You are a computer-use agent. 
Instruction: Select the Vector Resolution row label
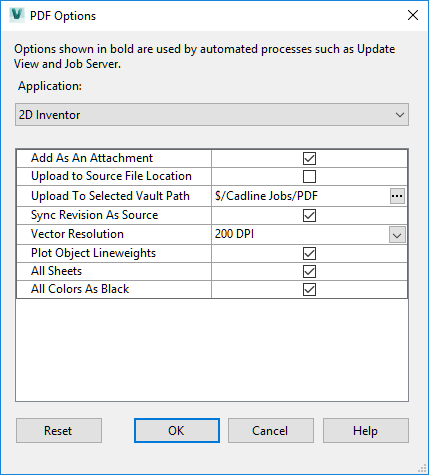[x=77, y=234]
